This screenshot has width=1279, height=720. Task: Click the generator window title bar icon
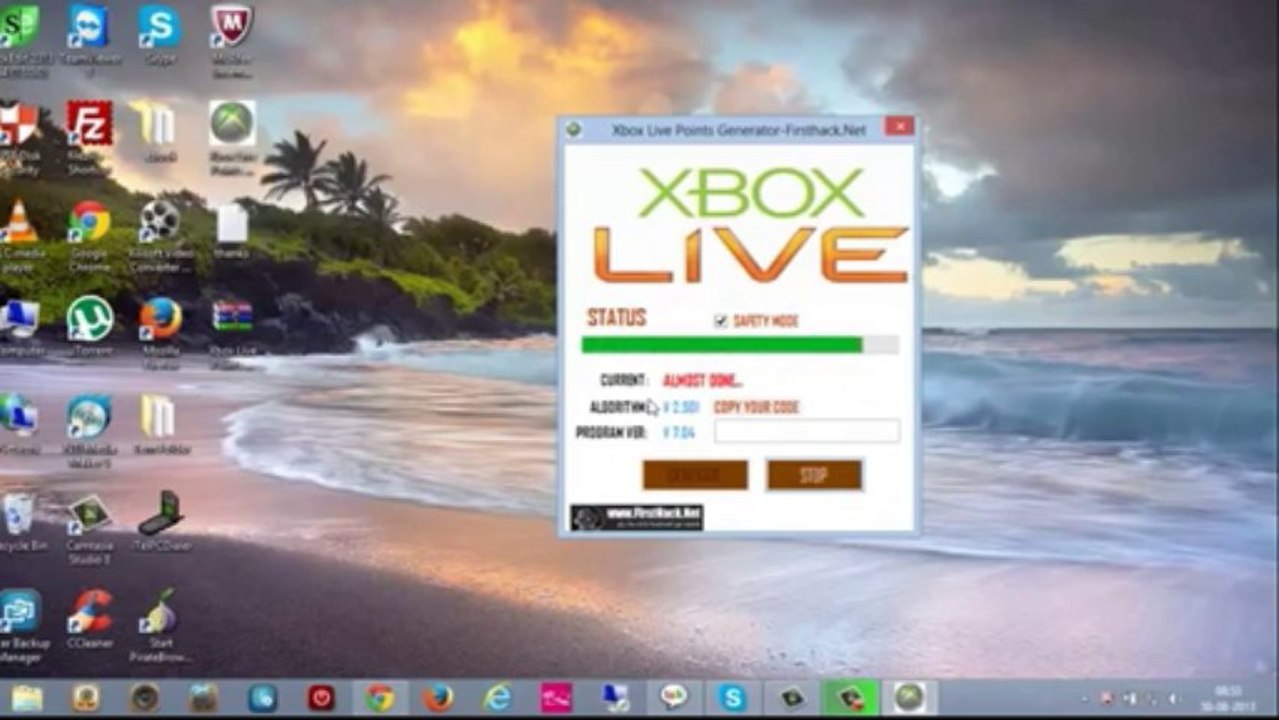tap(573, 129)
